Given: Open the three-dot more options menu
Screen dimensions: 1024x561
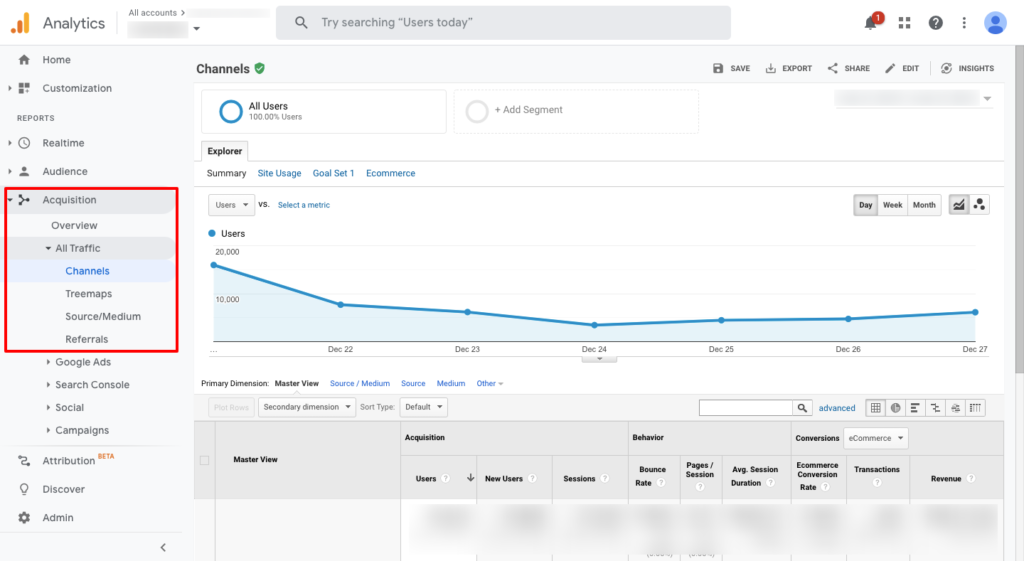Looking at the screenshot, I should pos(964,23).
